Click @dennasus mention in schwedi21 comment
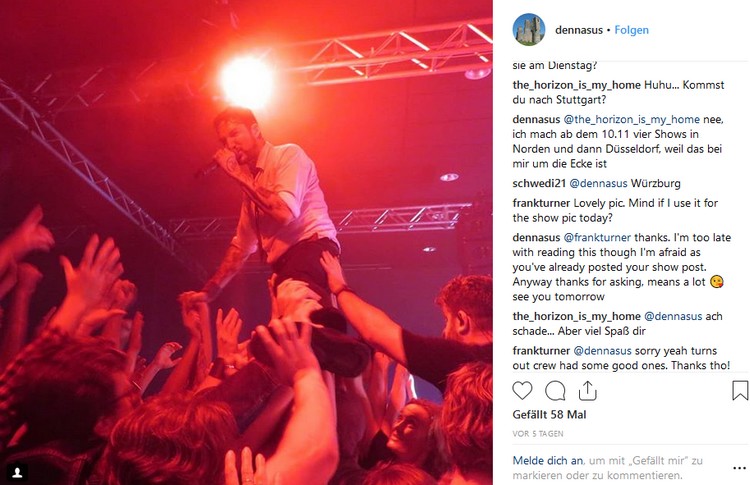 tap(598, 183)
